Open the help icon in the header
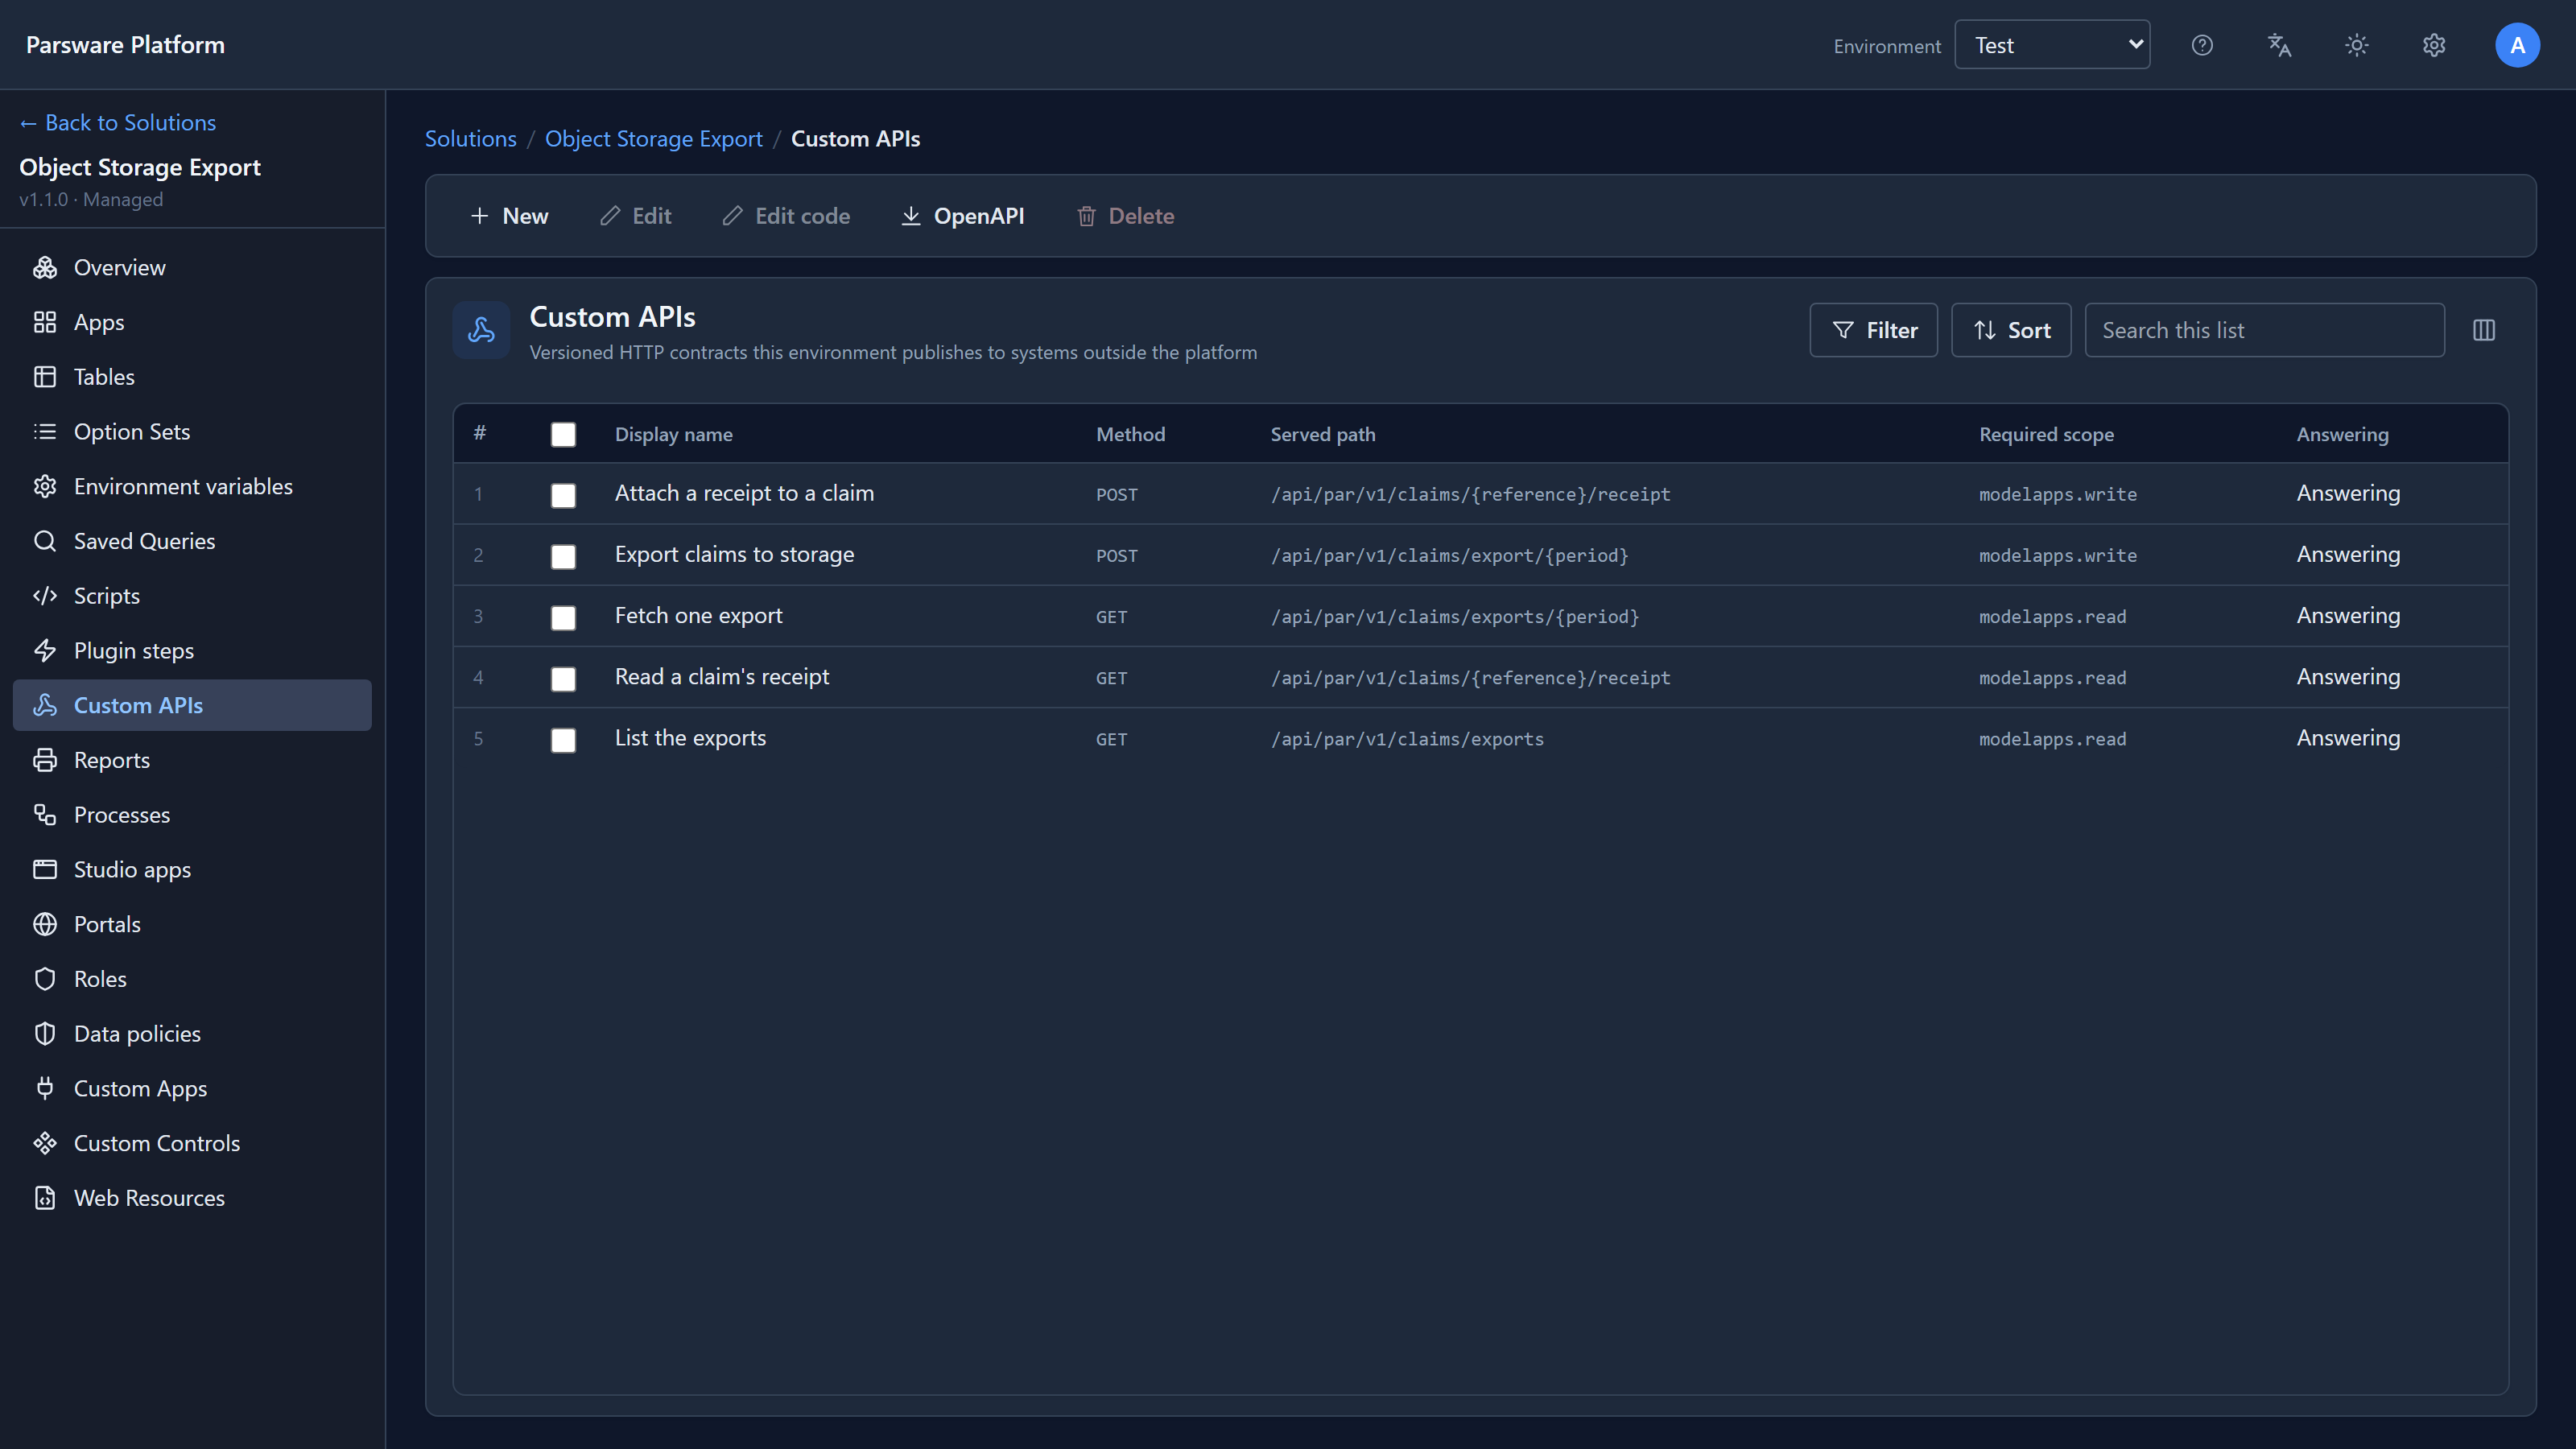This screenshot has height=1449, width=2576. [x=2202, y=45]
